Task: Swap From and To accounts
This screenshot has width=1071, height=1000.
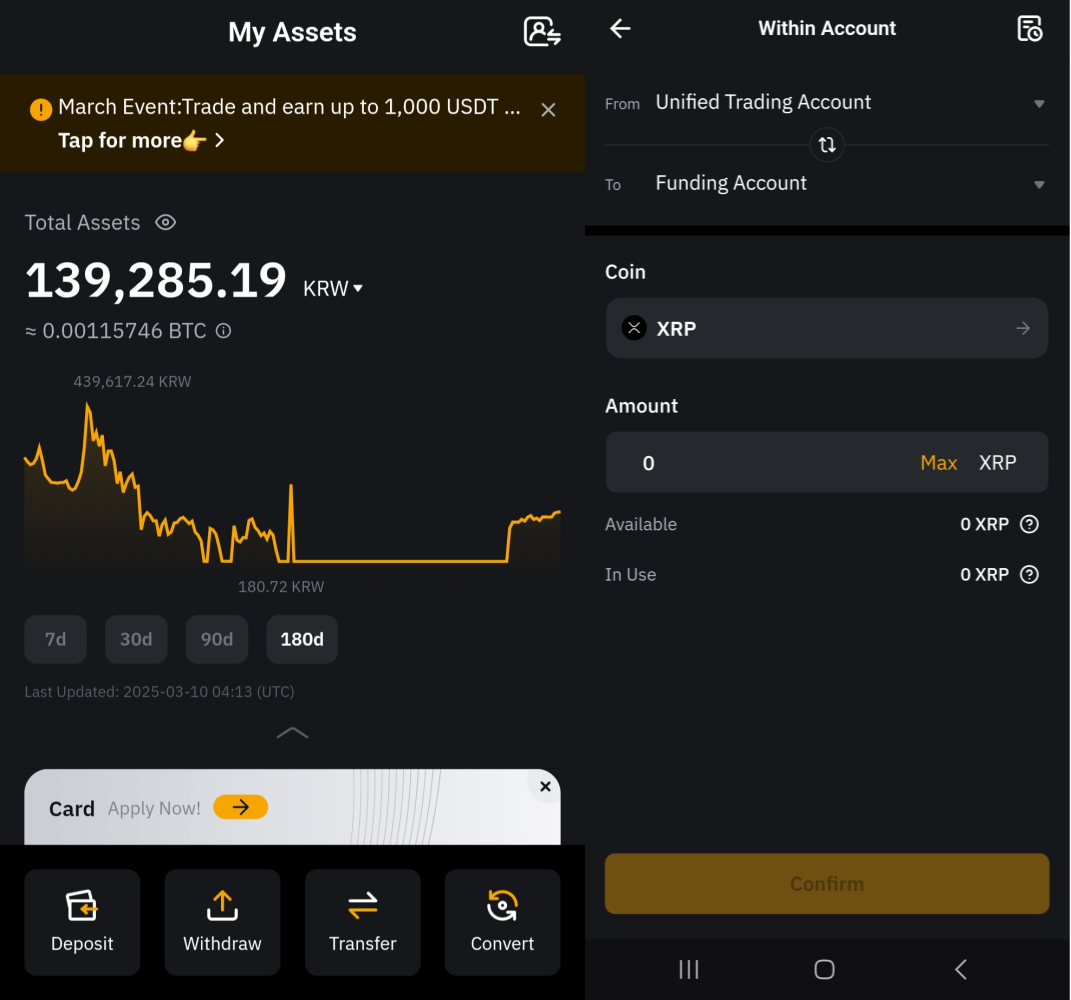Action: [x=827, y=145]
